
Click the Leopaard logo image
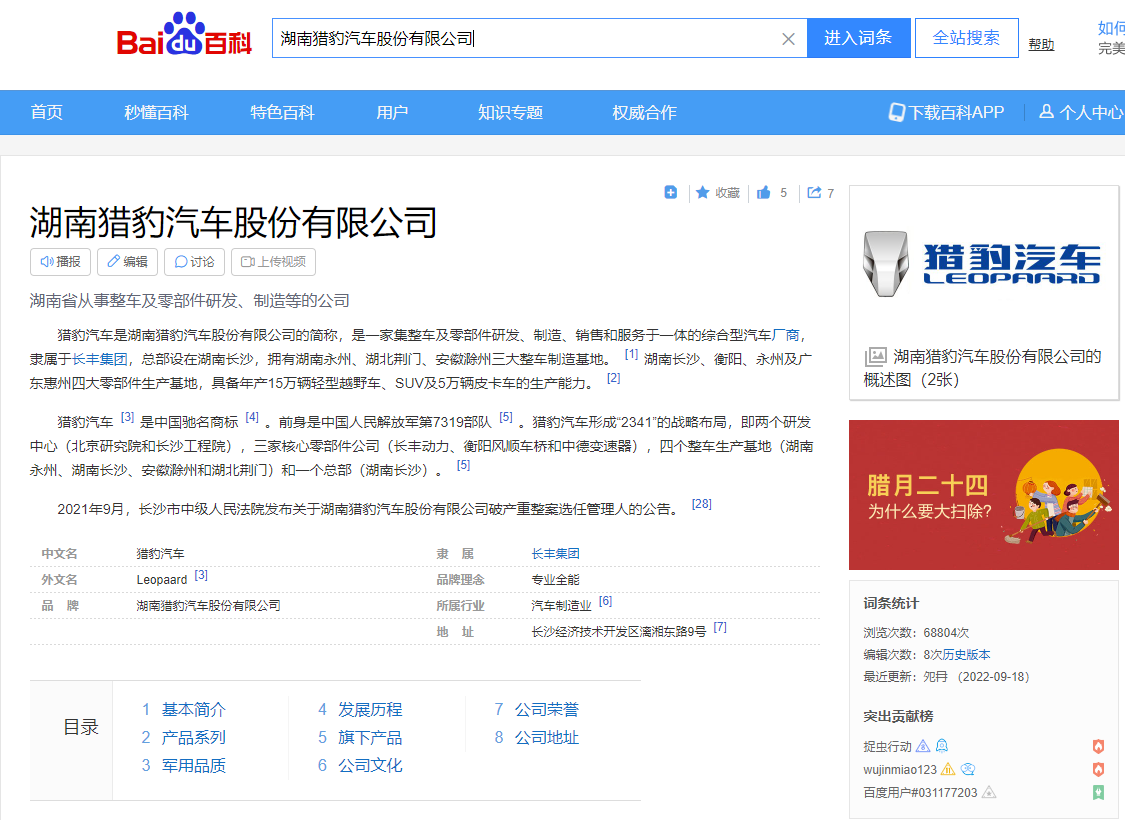point(983,263)
